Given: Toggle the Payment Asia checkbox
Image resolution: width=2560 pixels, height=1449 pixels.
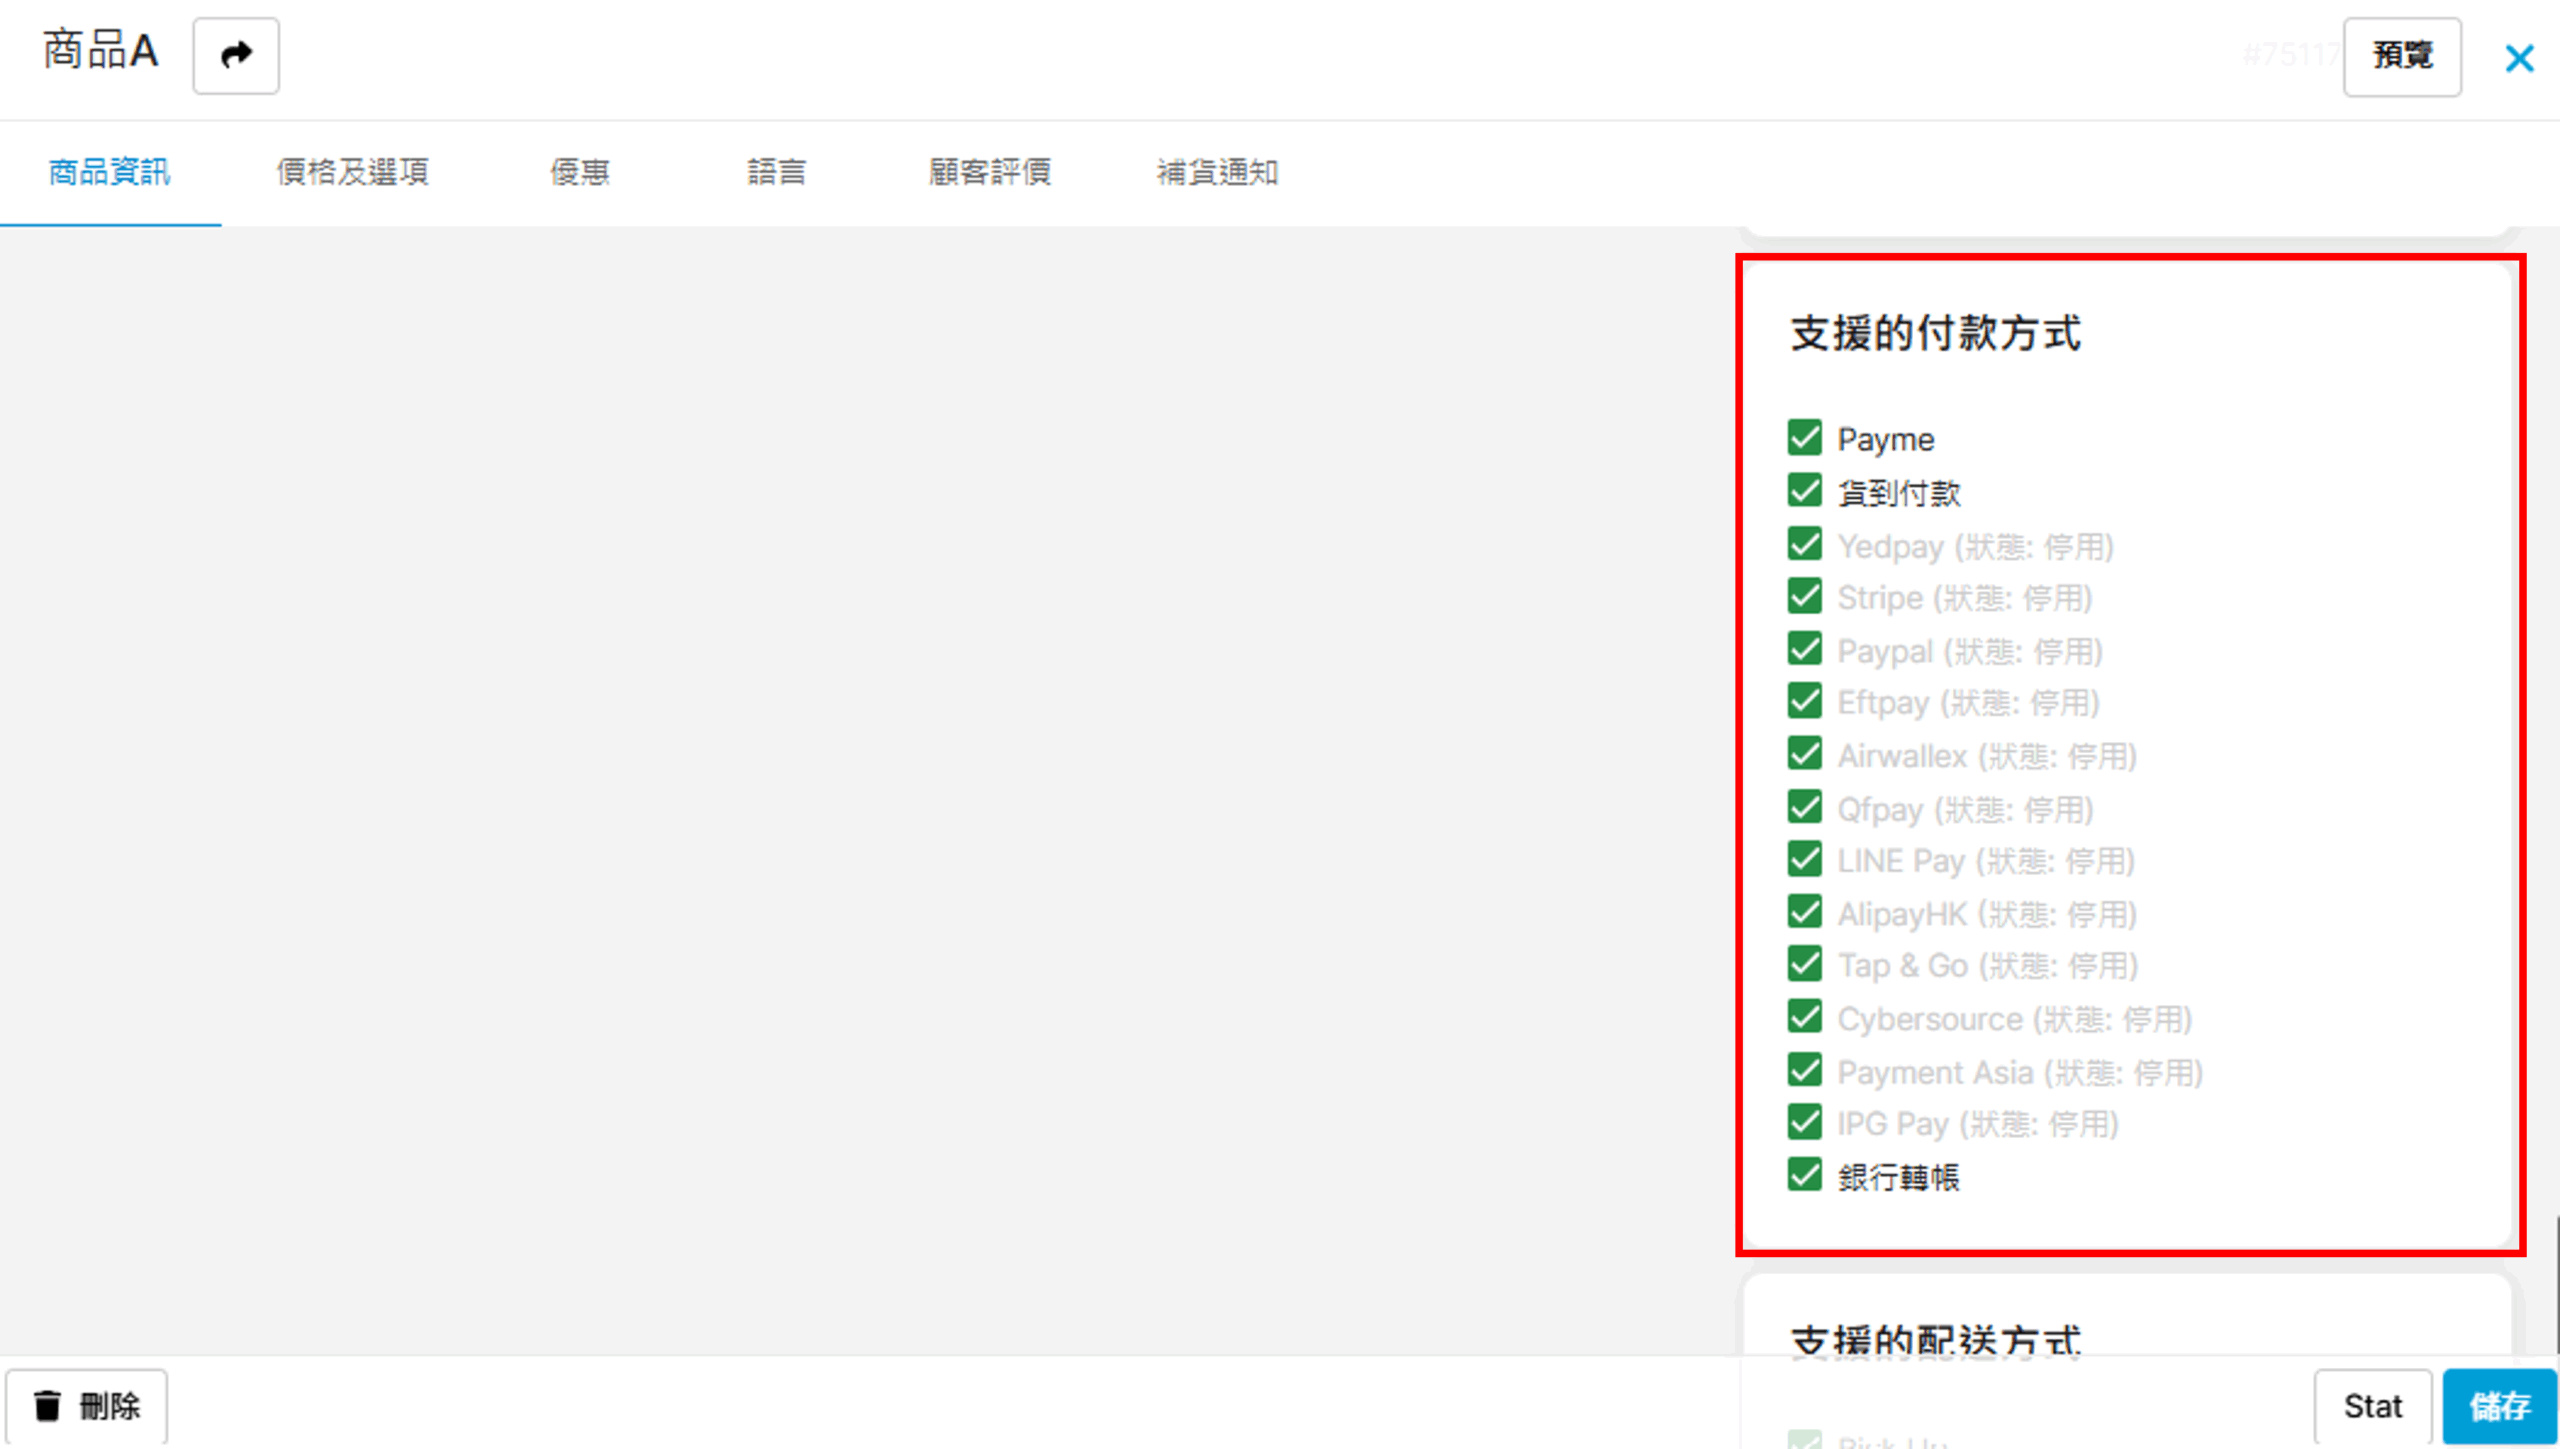Looking at the screenshot, I should (1805, 1070).
